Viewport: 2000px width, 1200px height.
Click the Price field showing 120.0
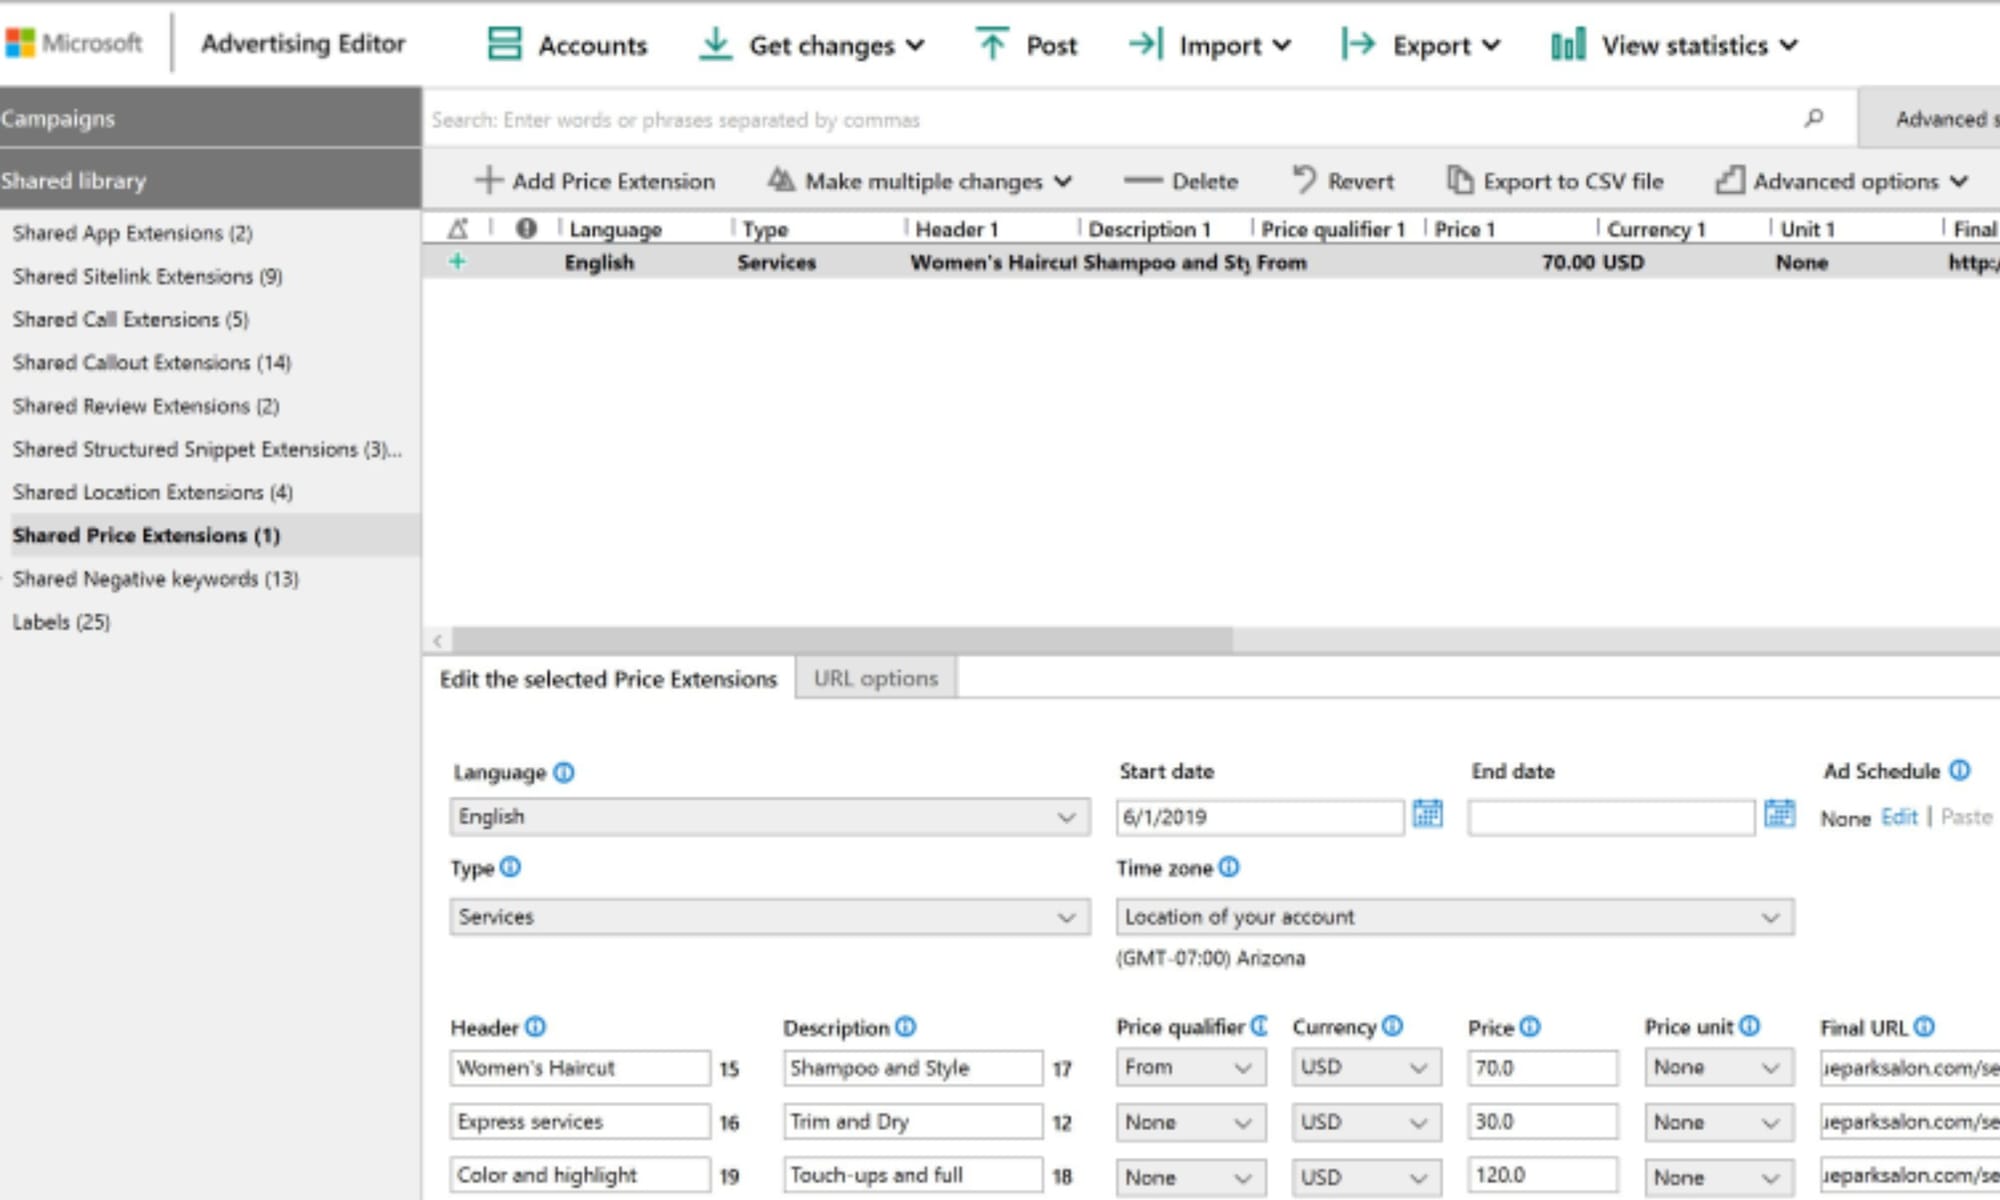pyautogui.click(x=1542, y=1176)
